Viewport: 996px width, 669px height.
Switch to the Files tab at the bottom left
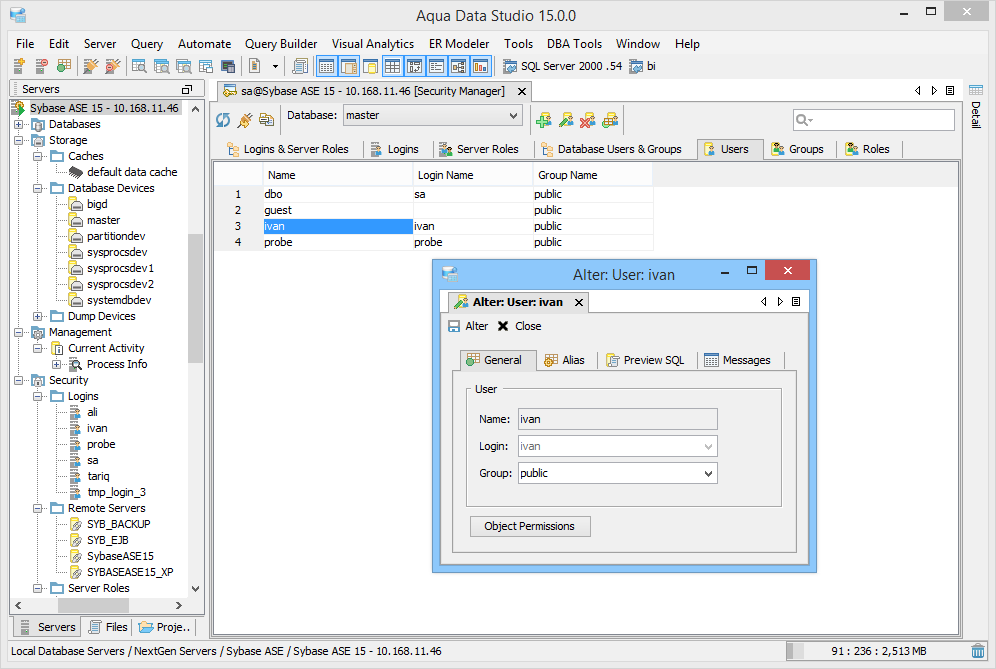point(108,627)
